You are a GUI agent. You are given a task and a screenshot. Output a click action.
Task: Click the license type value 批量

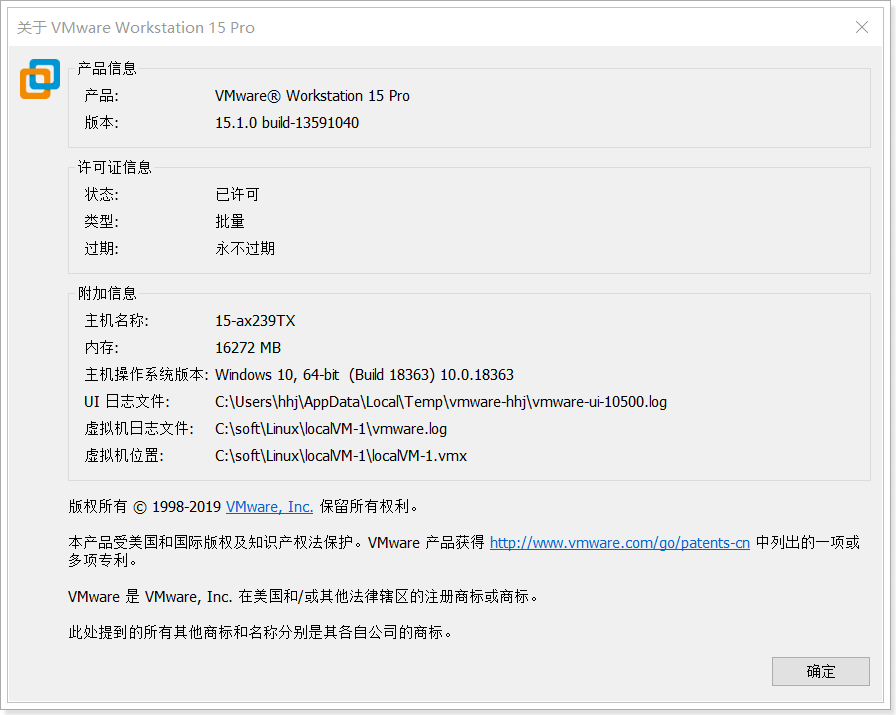click(230, 221)
